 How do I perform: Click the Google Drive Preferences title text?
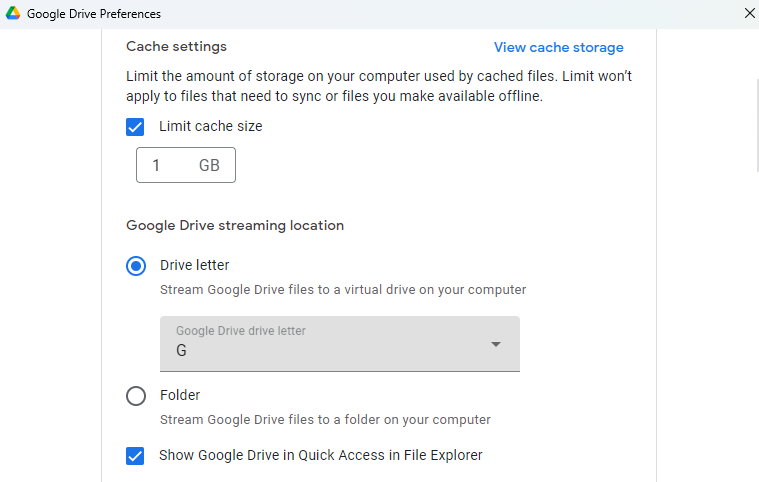[x=94, y=14]
